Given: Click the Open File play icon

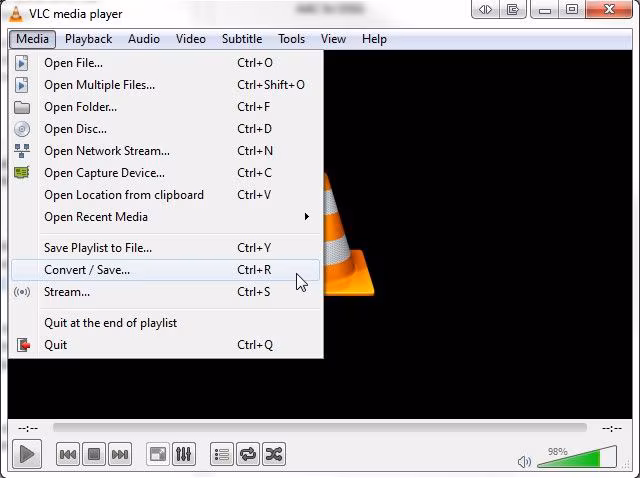Looking at the screenshot, I should click(x=22, y=63).
